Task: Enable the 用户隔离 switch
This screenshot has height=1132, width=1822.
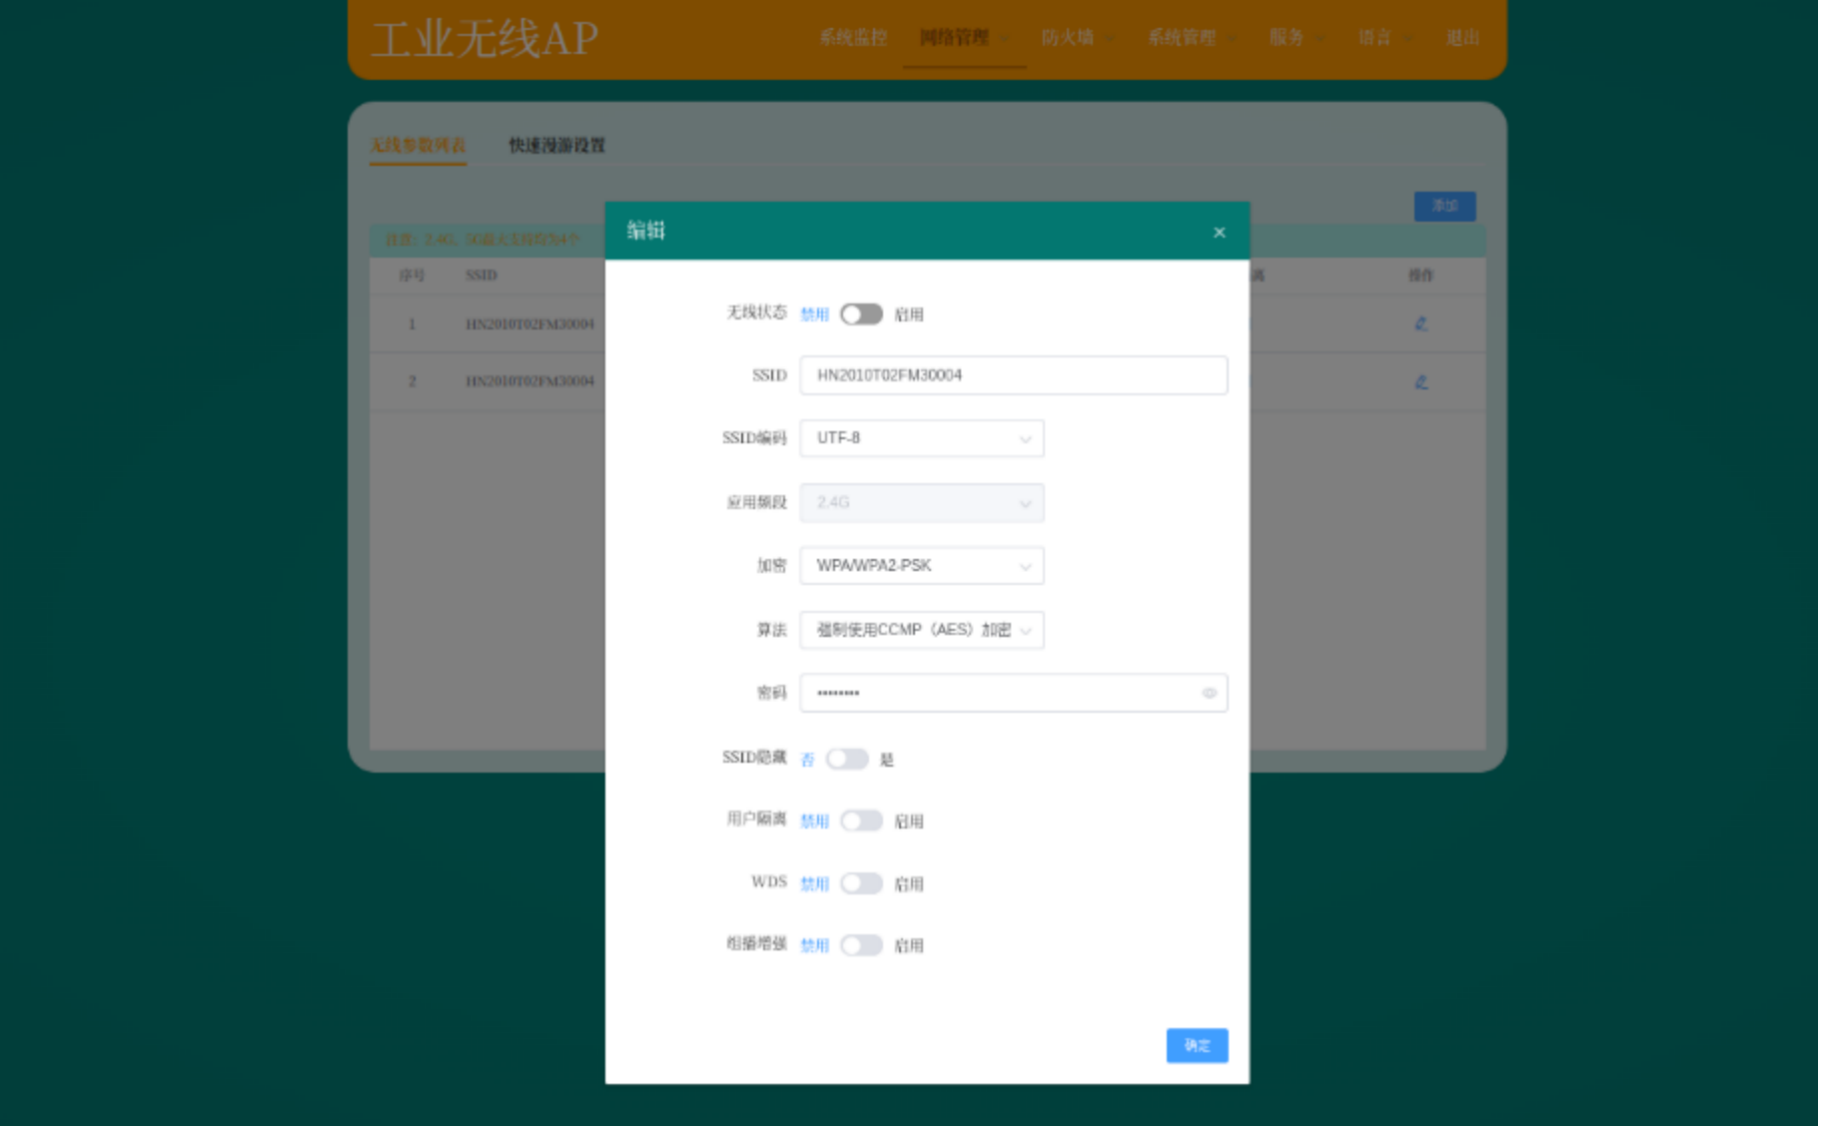Action: click(860, 821)
